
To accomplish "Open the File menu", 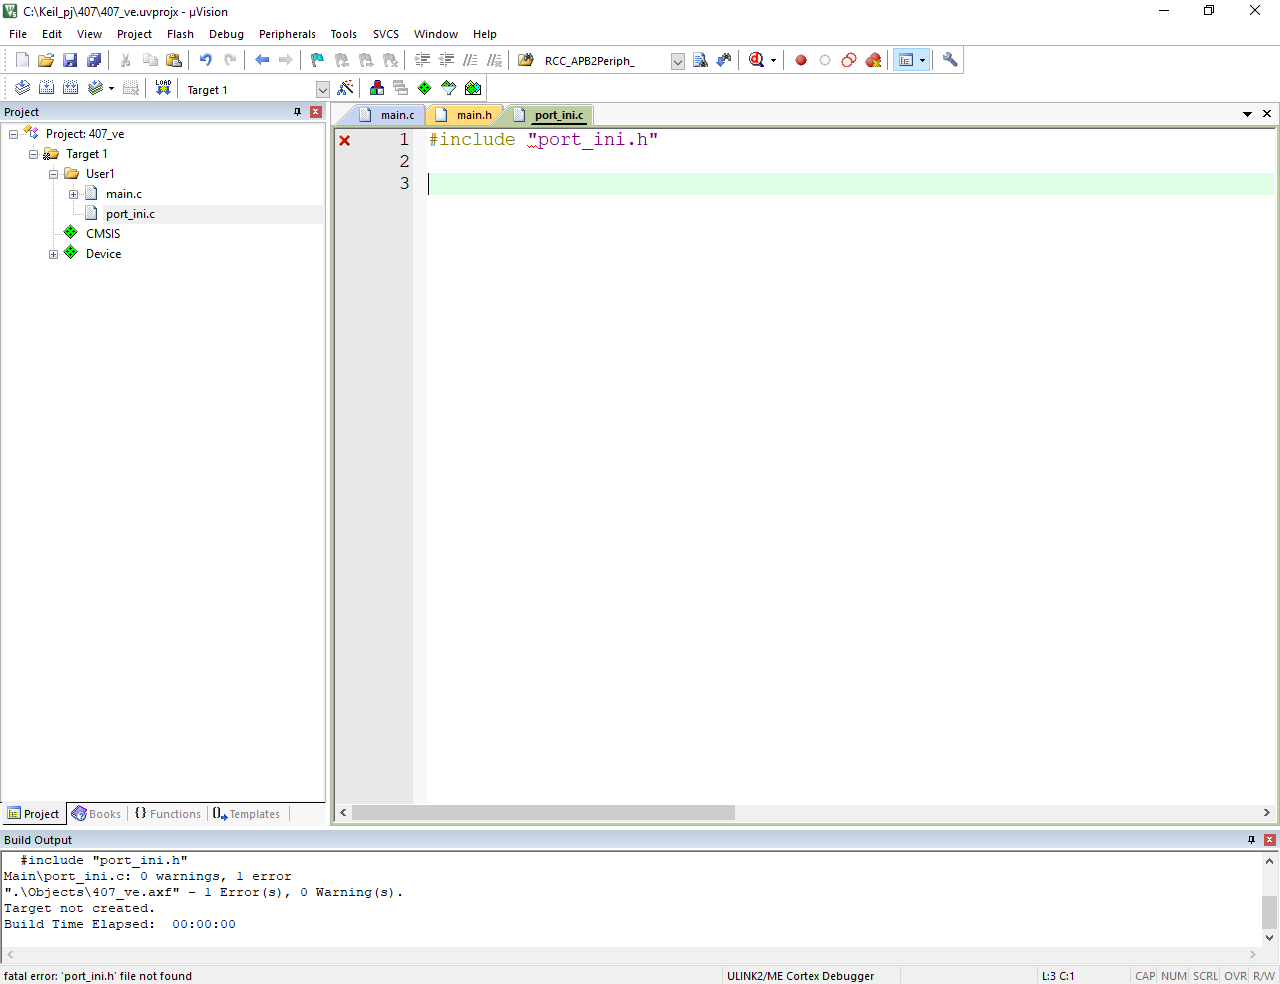I will point(18,34).
